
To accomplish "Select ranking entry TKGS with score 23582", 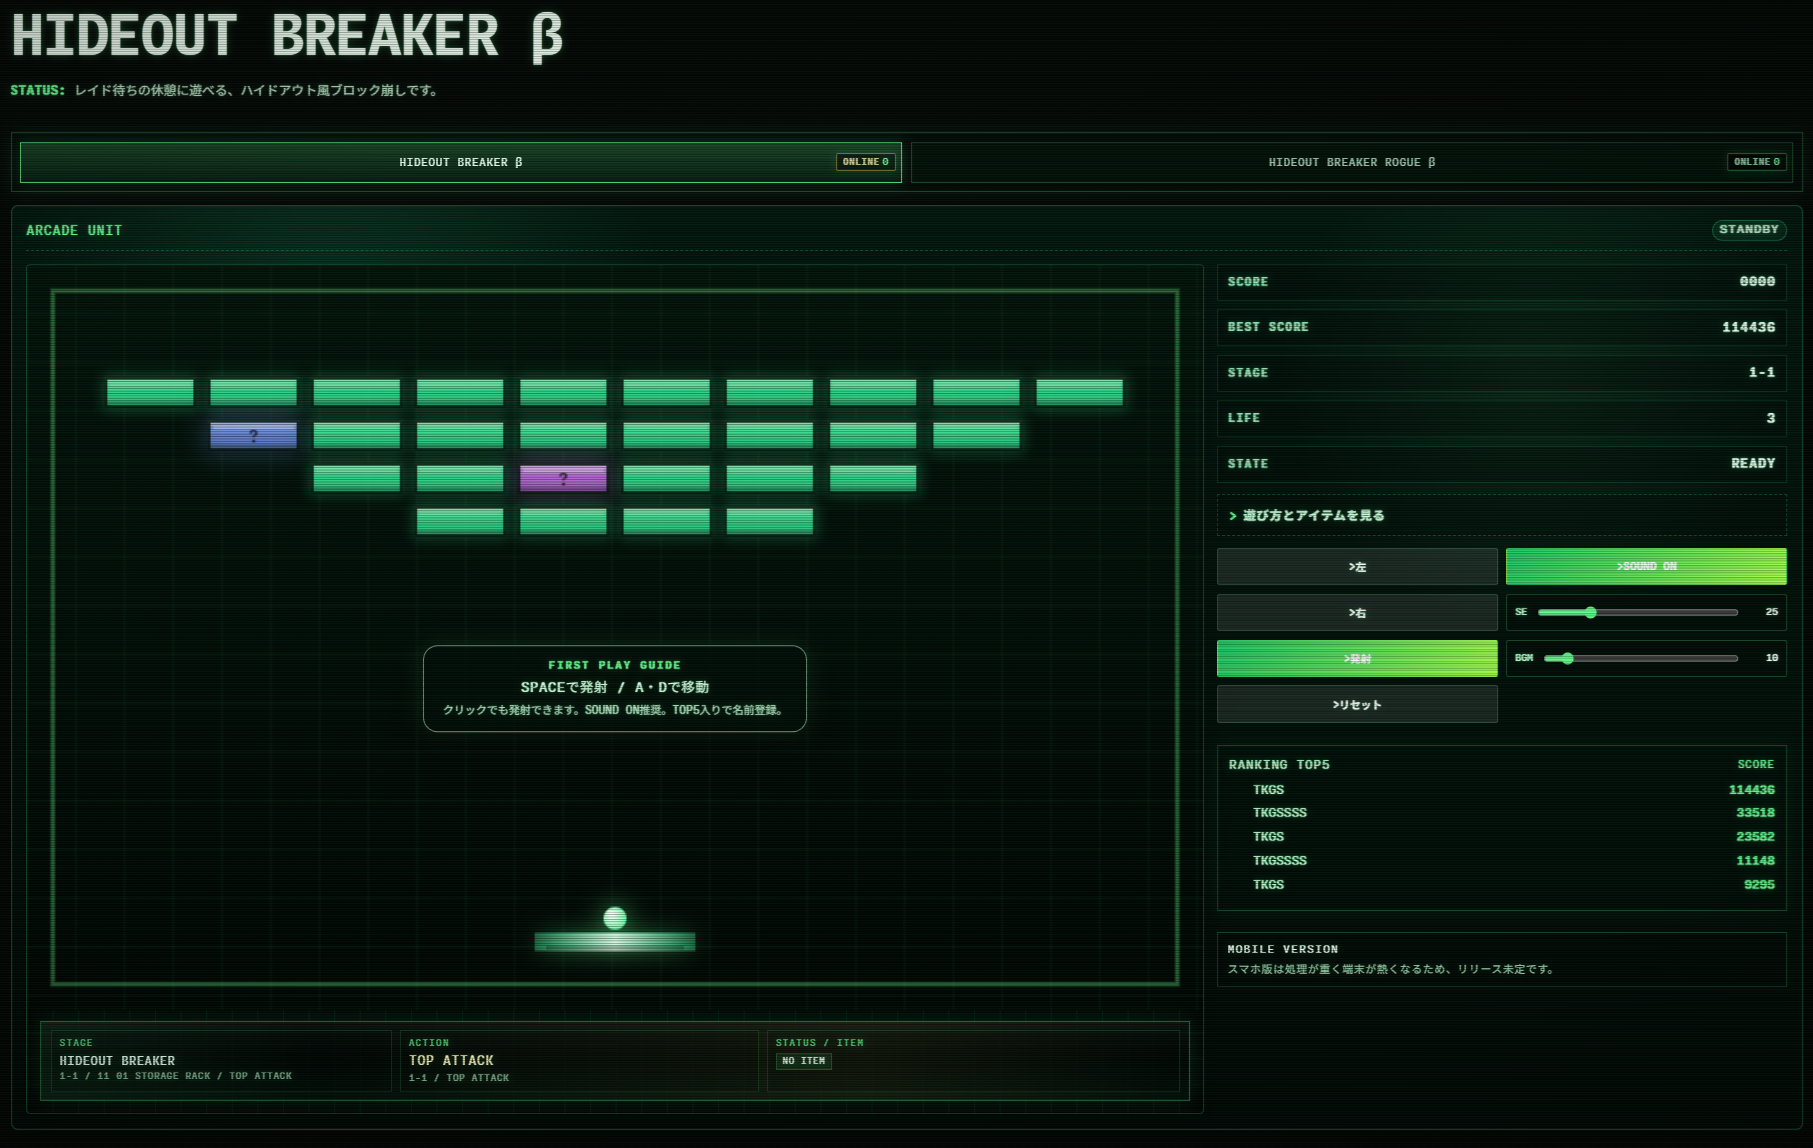I will (x=1501, y=837).
